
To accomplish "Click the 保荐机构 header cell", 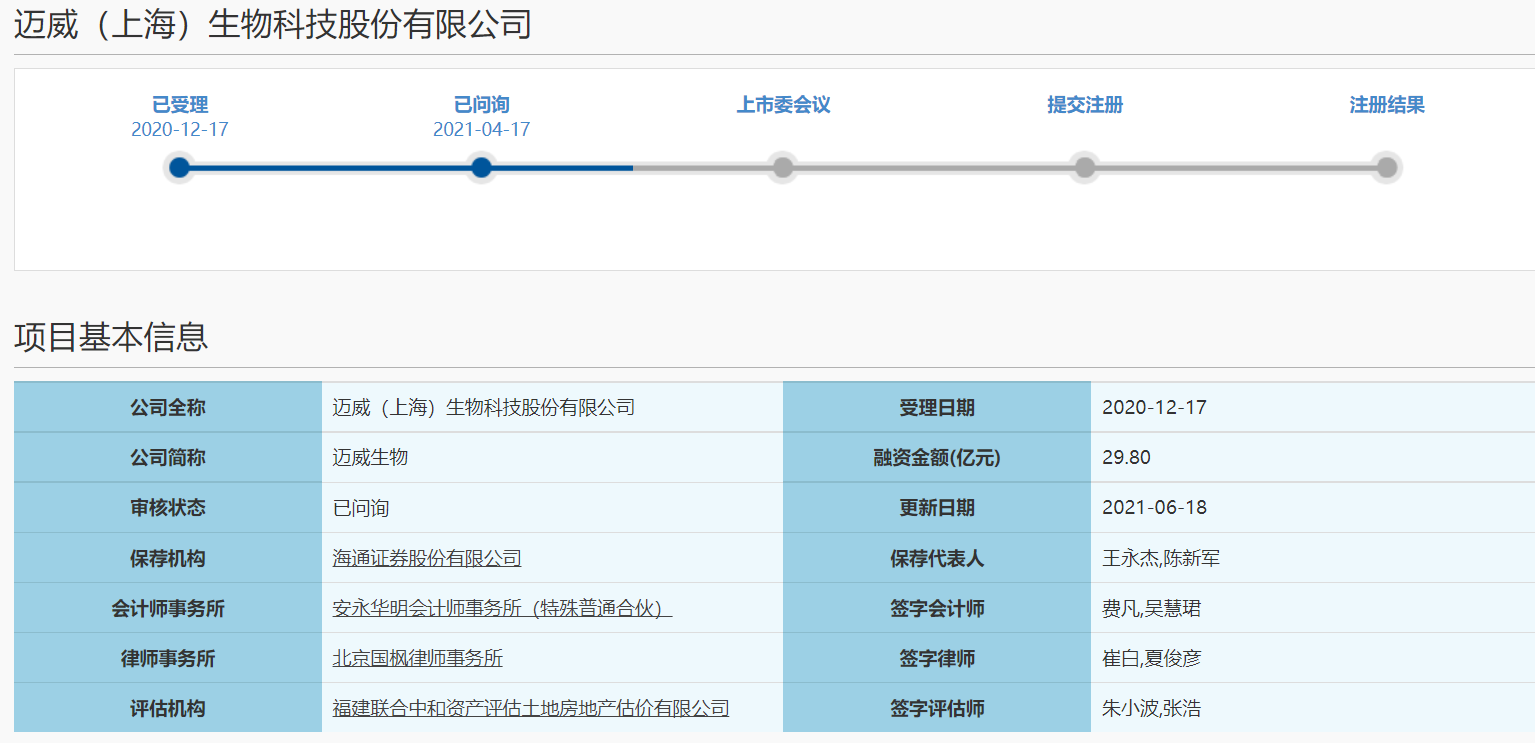I will coord(168,558).
